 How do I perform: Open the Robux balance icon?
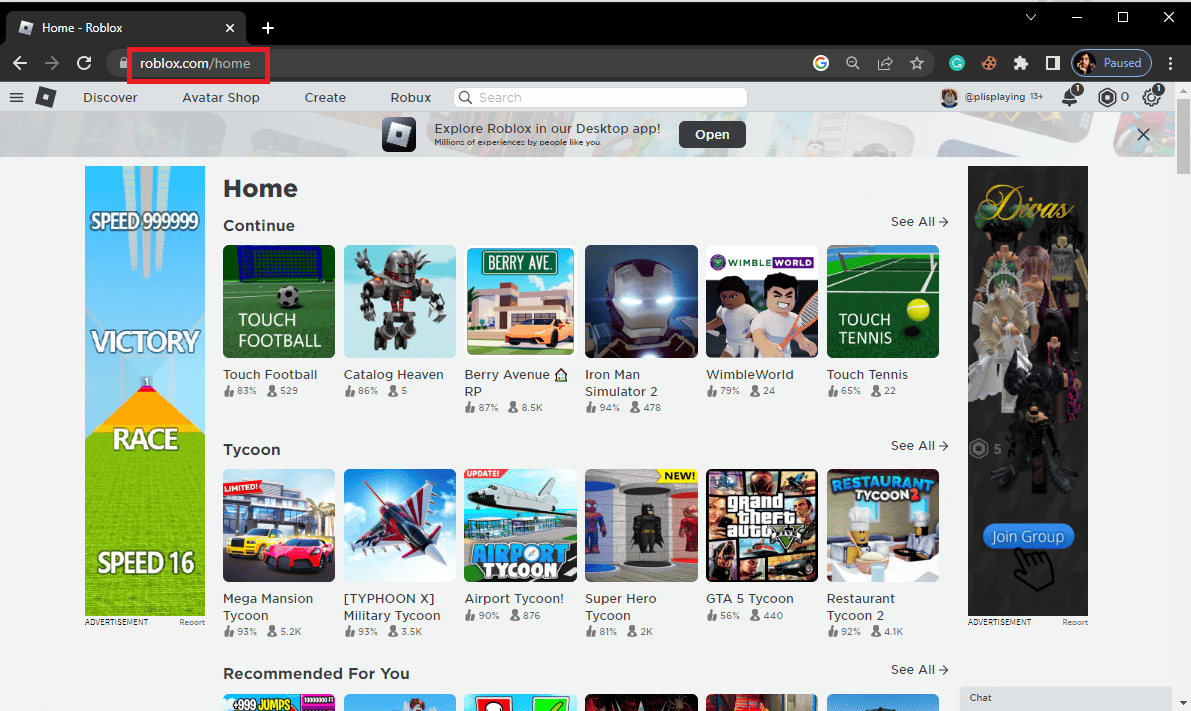pos(1107,97)
